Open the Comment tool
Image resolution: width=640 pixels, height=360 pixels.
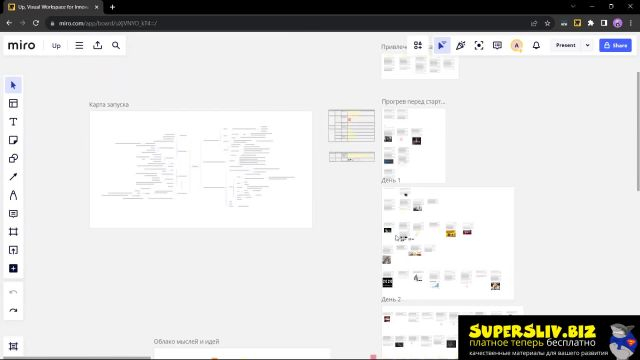(13, 213)
